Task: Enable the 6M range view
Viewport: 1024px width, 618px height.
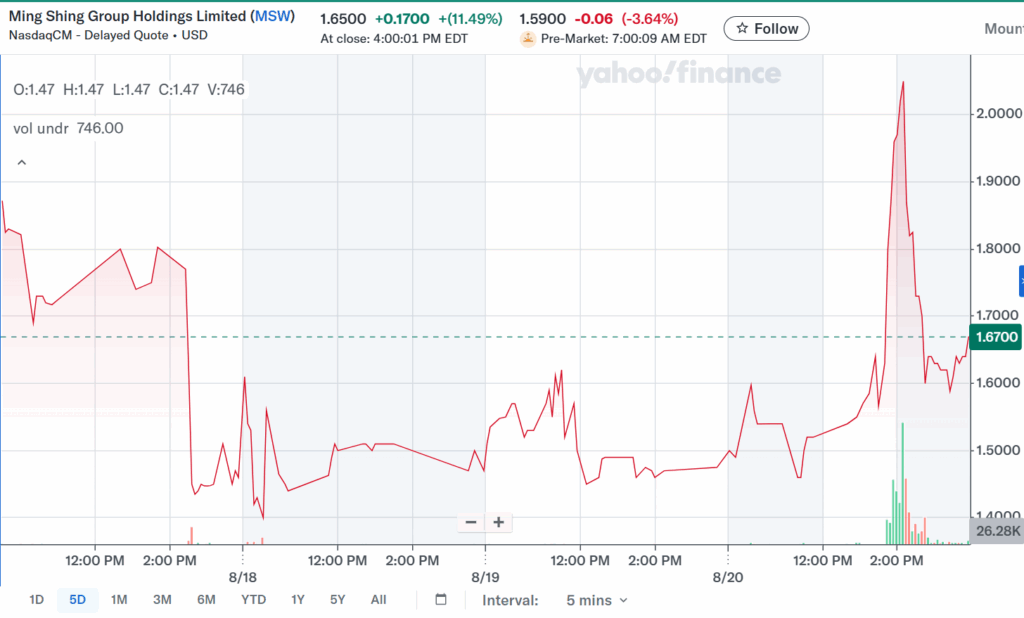Action: click(x=207, y=599)
